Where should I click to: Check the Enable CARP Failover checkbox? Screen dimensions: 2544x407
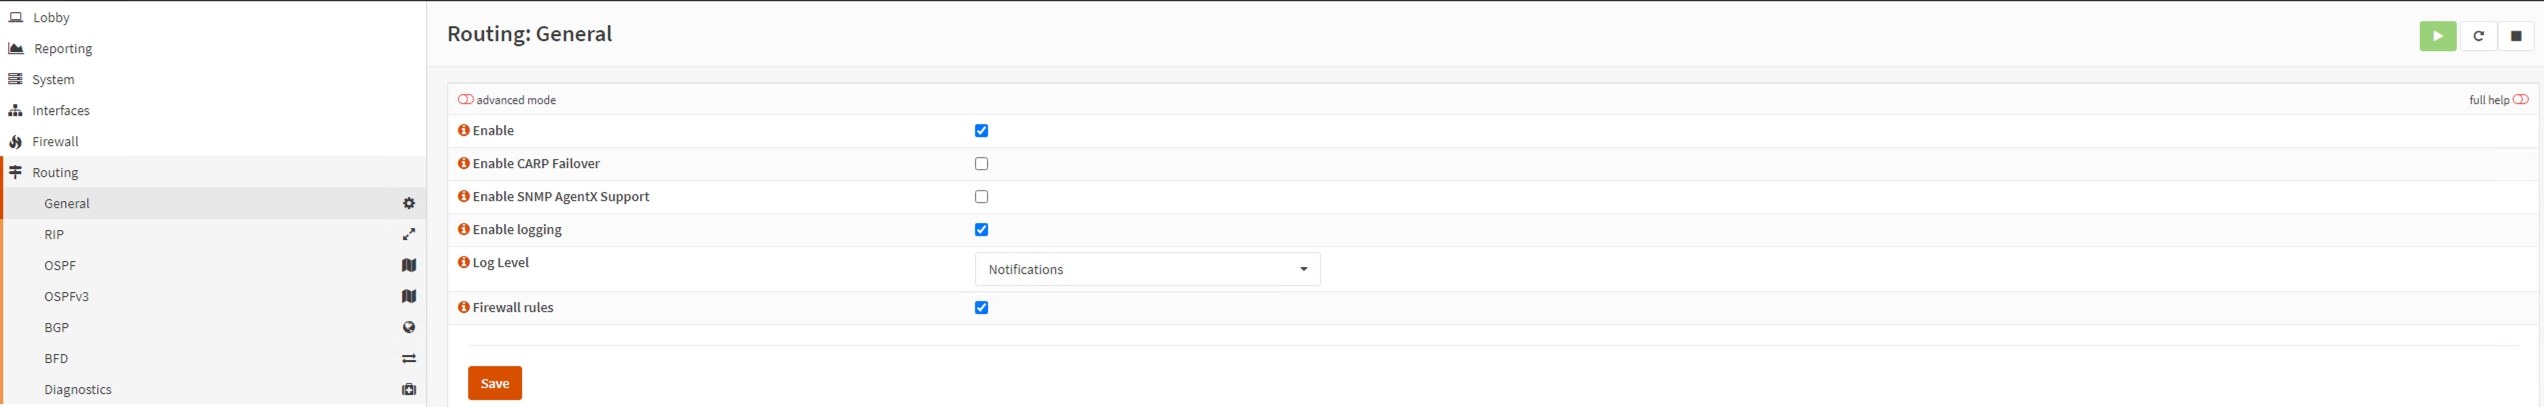981,163
